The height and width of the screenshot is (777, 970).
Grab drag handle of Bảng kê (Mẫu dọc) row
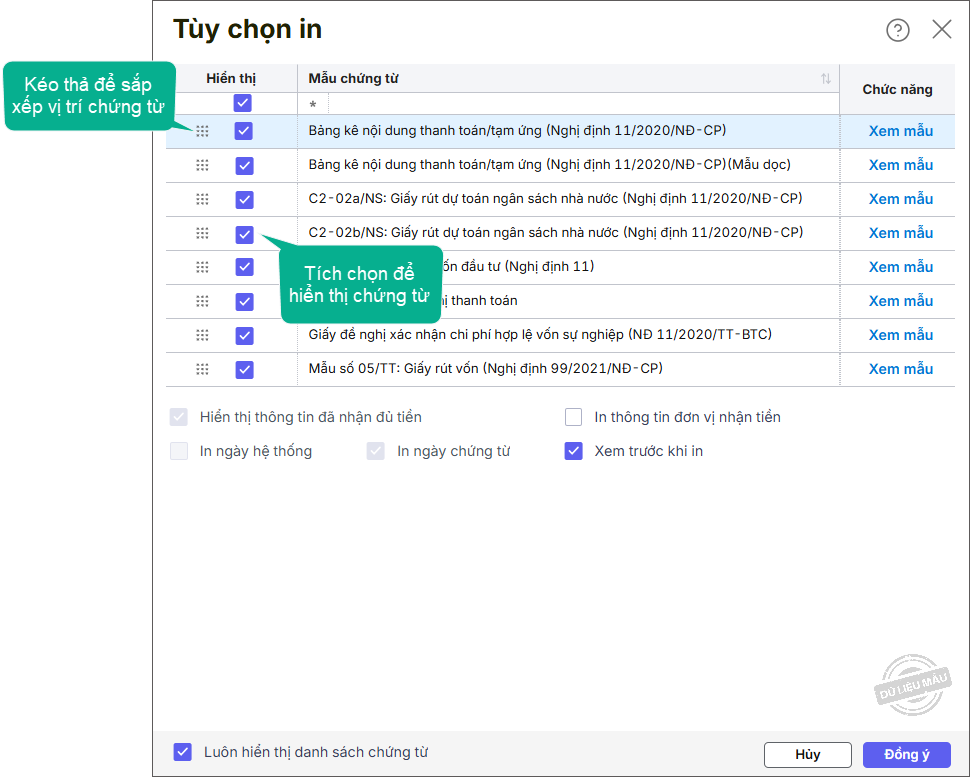(x=202, y=165)
